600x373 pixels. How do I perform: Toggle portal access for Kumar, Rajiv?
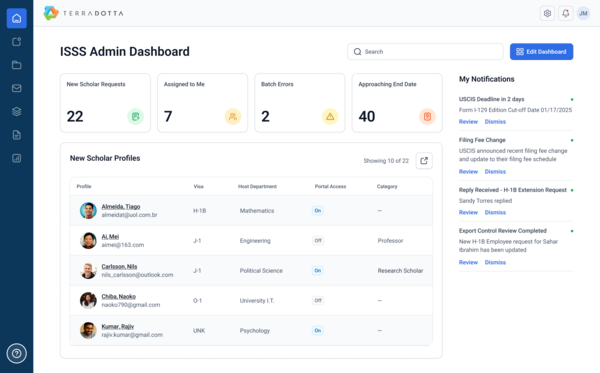318,330
